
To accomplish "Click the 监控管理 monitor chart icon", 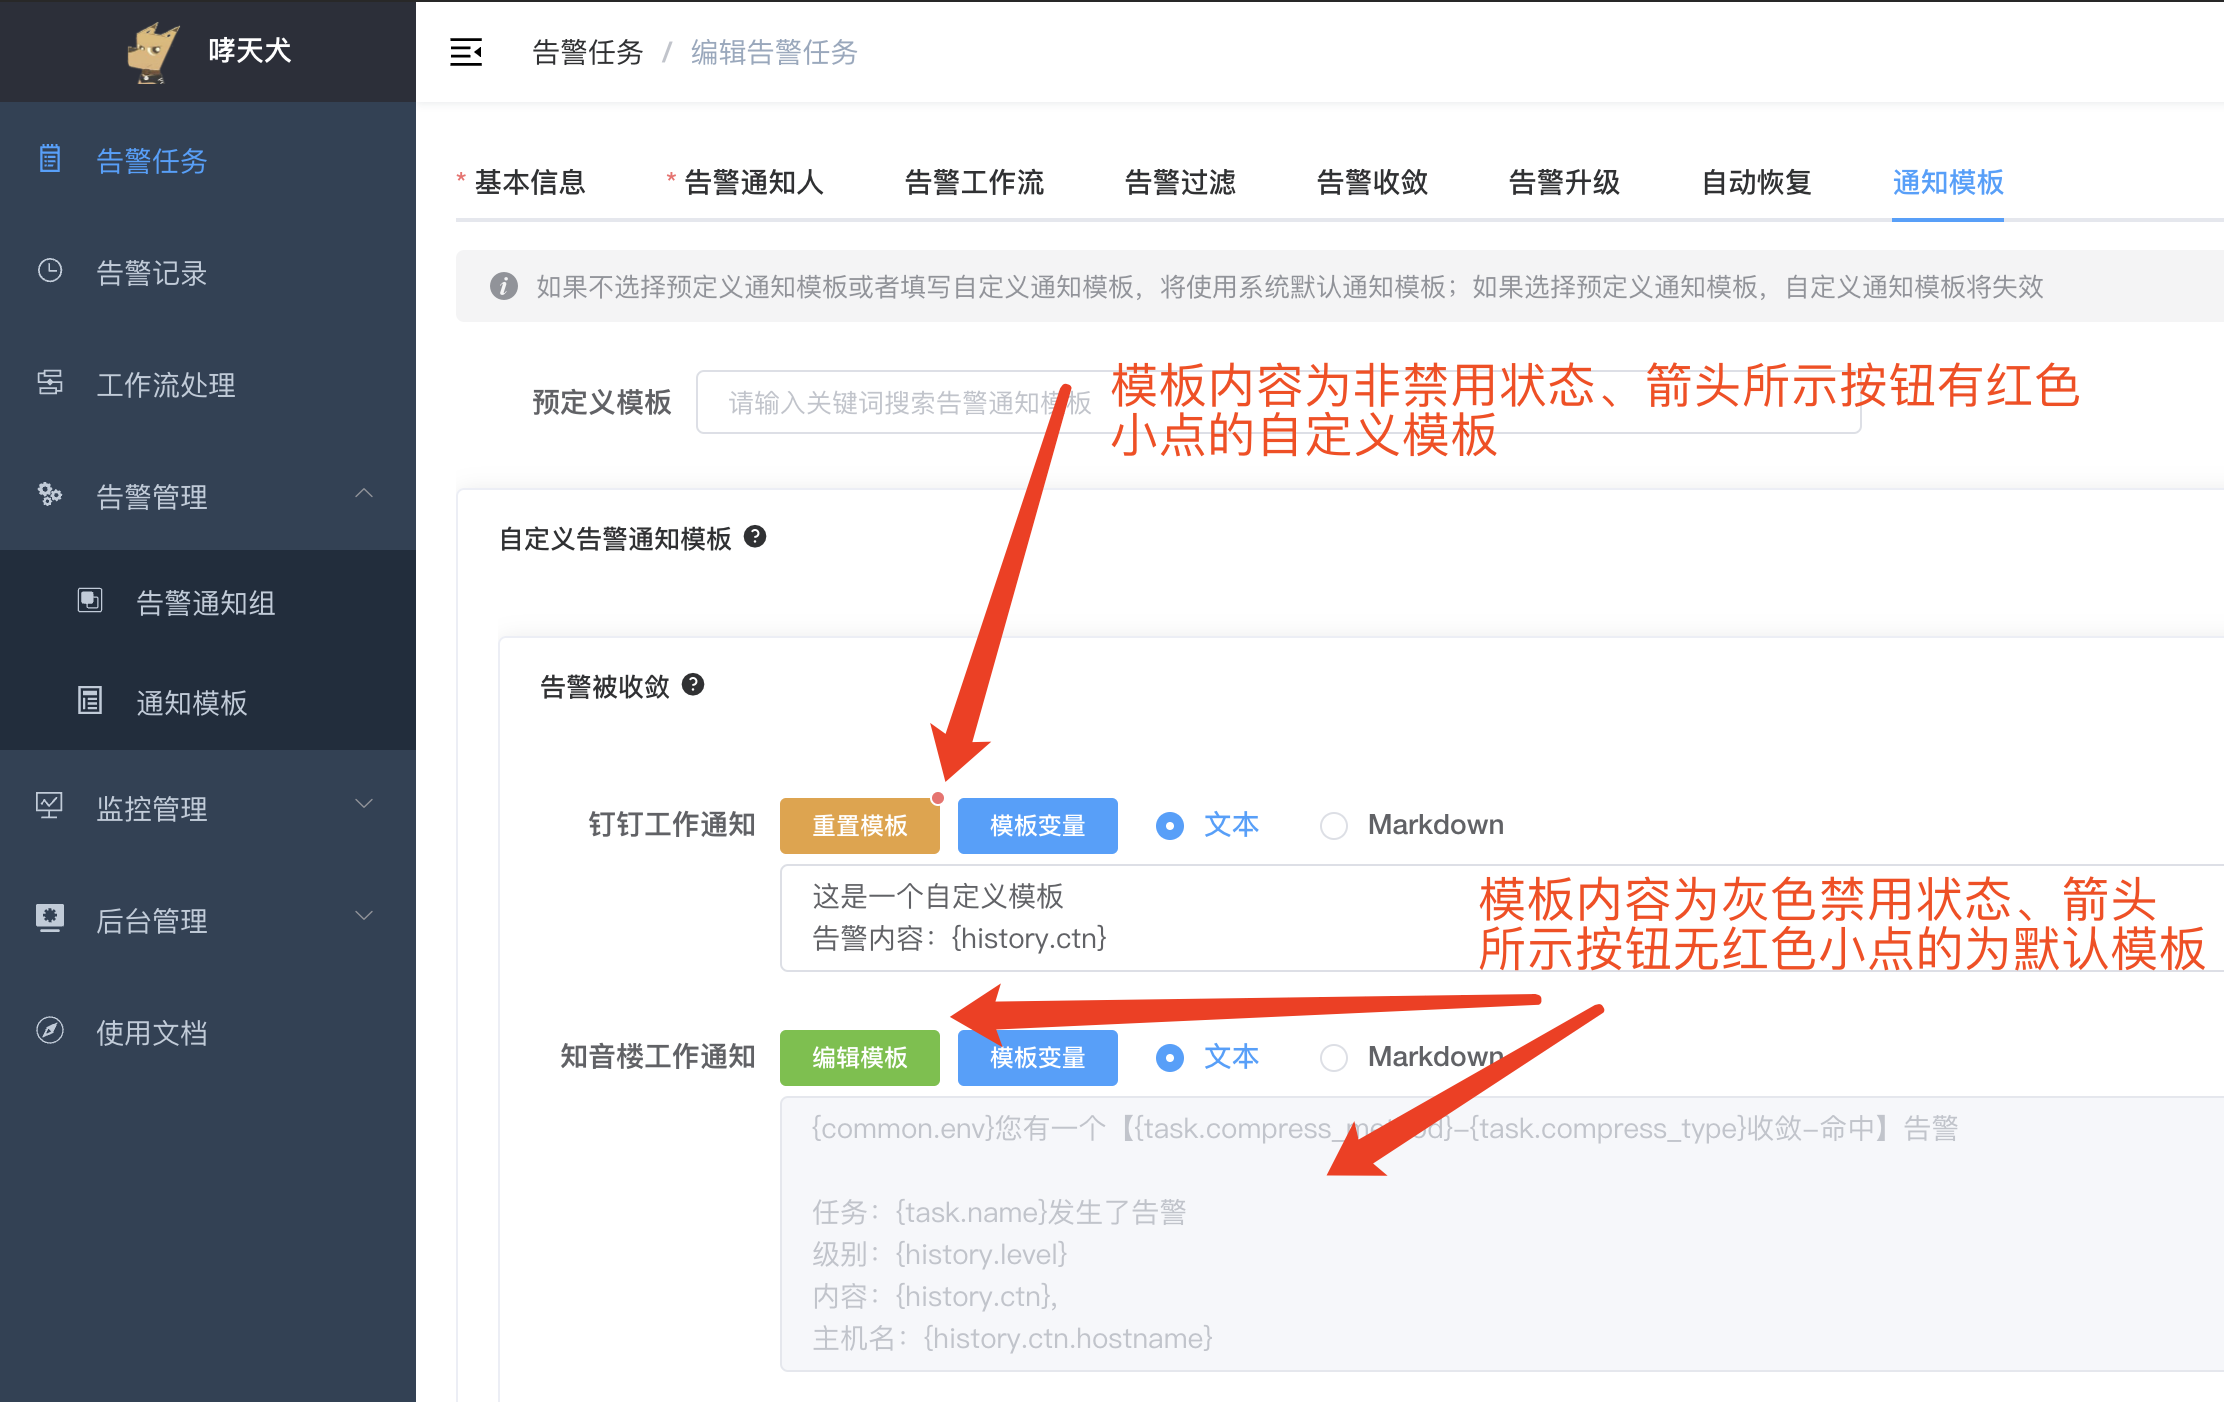I will (50, 805).
